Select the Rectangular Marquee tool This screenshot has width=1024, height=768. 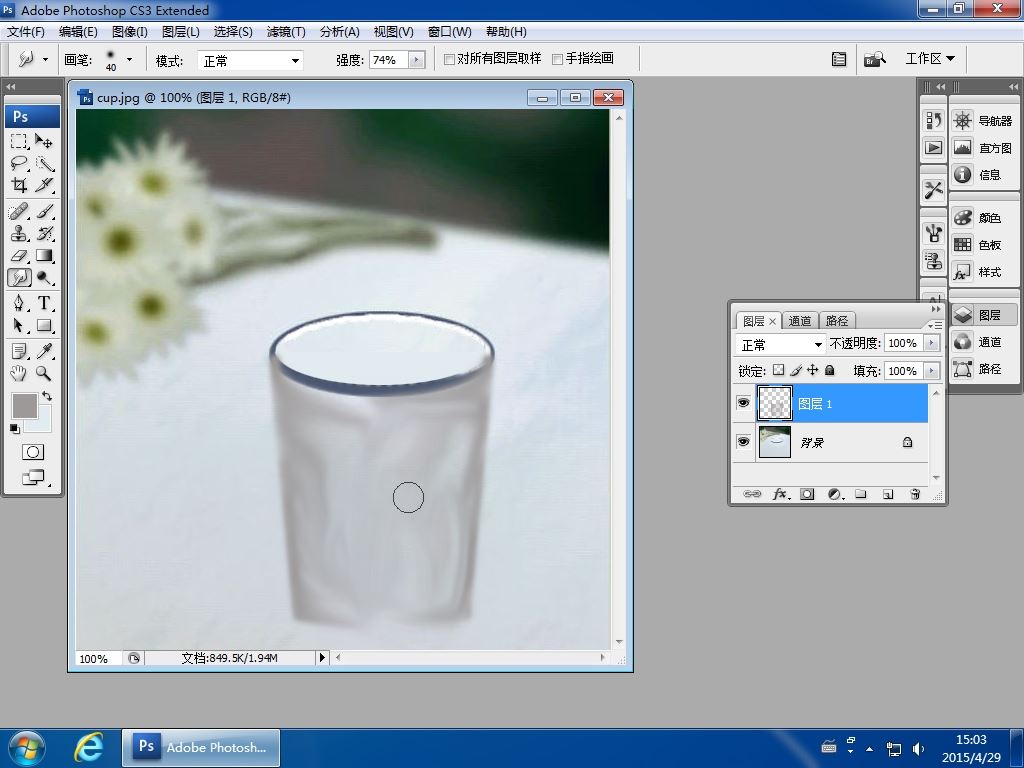19,141
